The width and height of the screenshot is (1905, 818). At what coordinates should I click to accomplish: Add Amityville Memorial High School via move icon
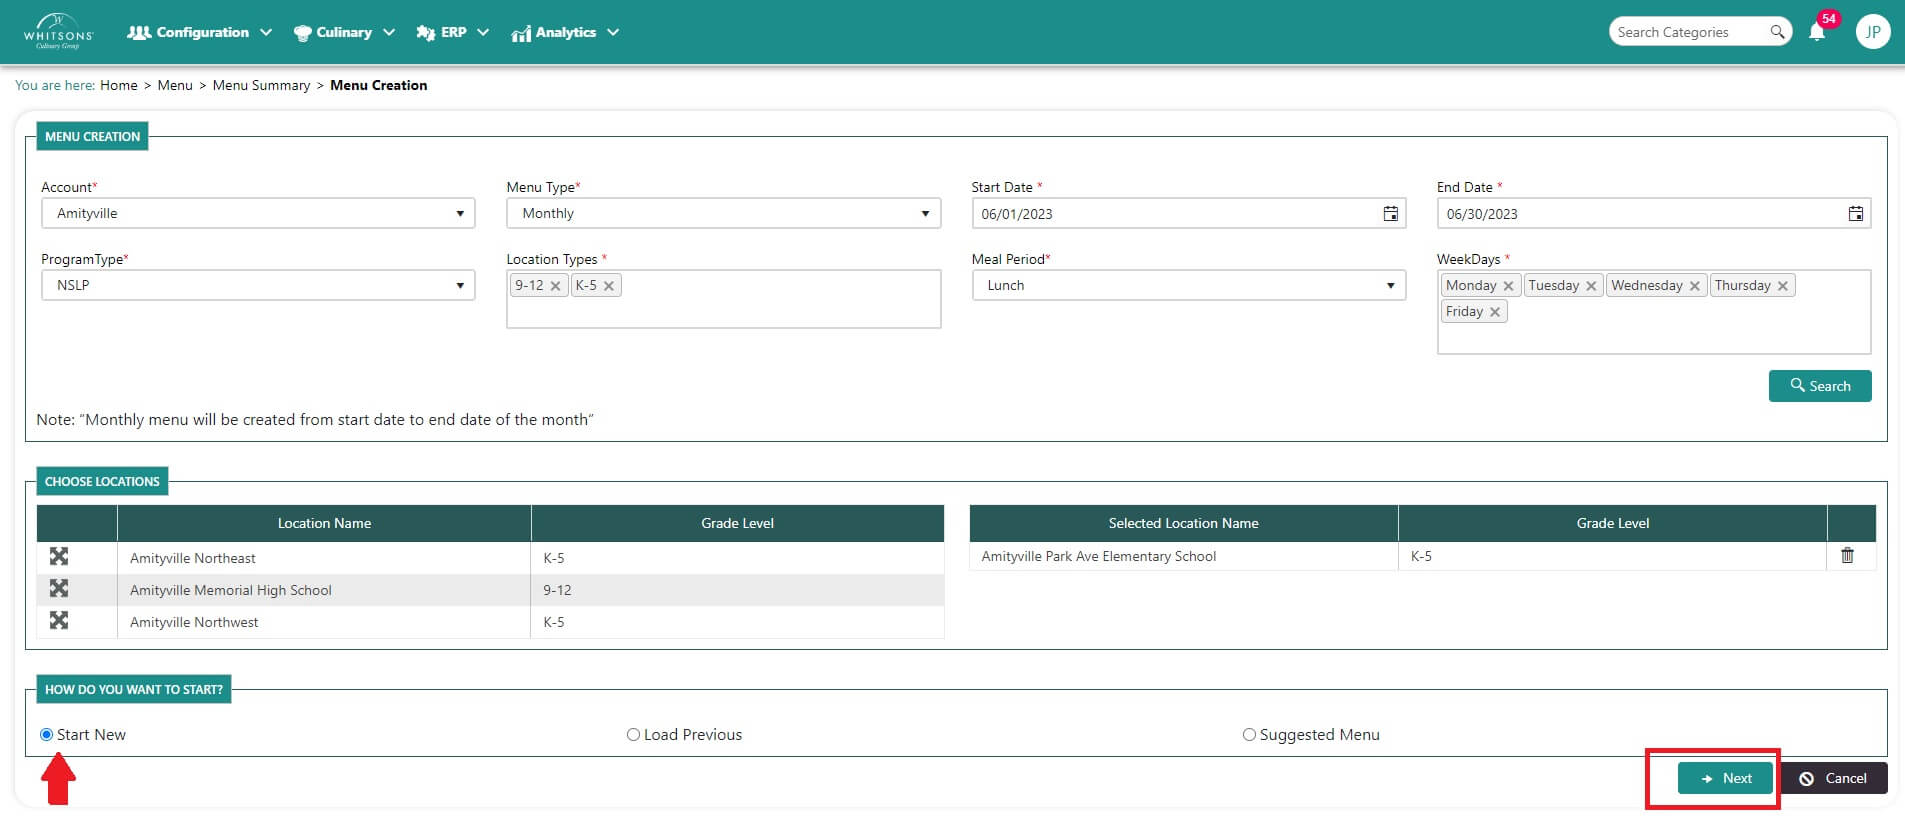point(59,589)
